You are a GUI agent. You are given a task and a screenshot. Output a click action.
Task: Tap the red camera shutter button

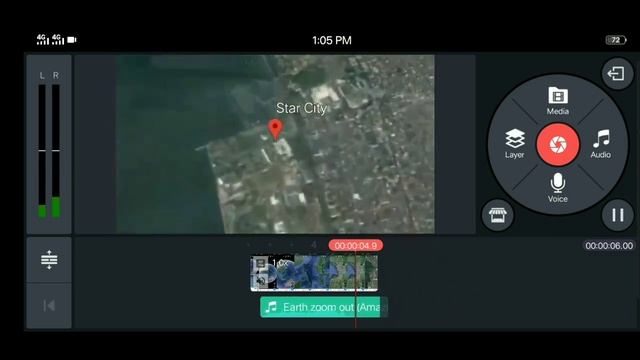click(x=558, y=144)
